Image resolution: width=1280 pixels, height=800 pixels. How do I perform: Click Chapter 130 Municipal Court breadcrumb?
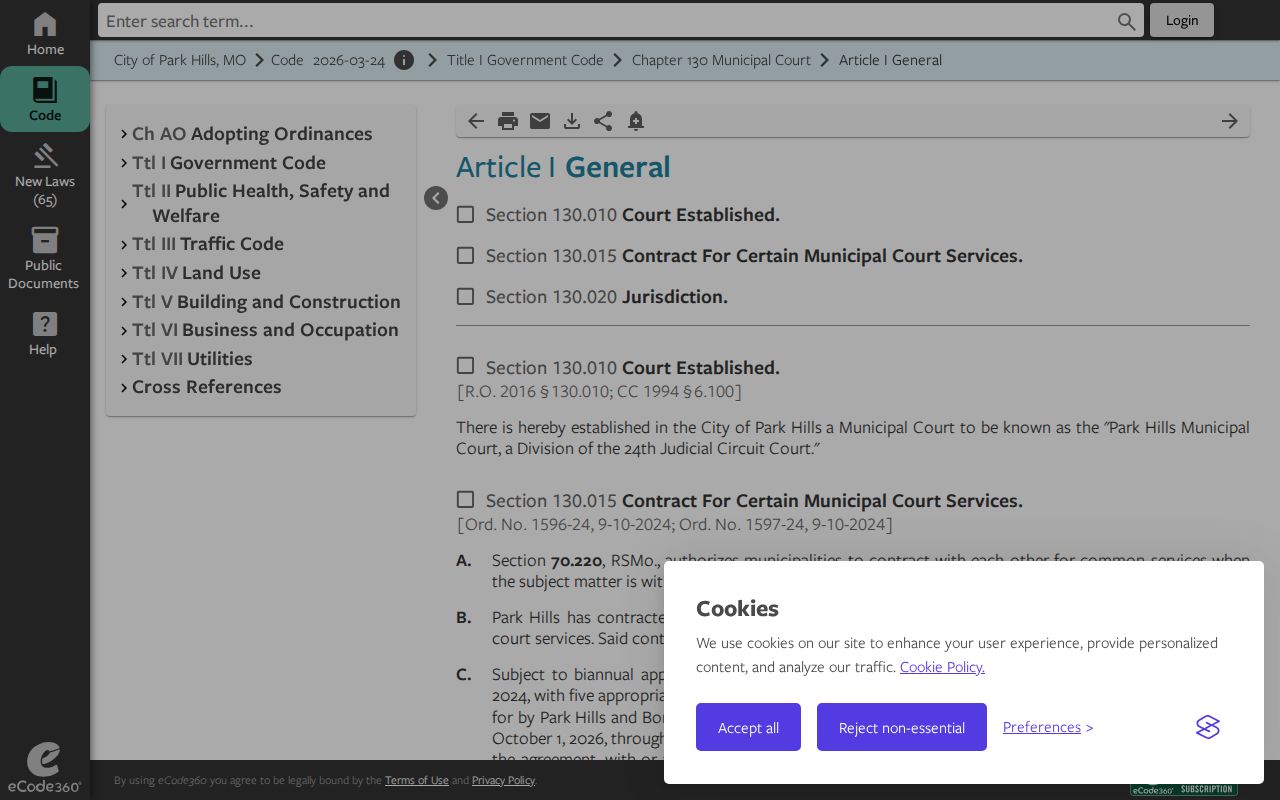point(721,60)
